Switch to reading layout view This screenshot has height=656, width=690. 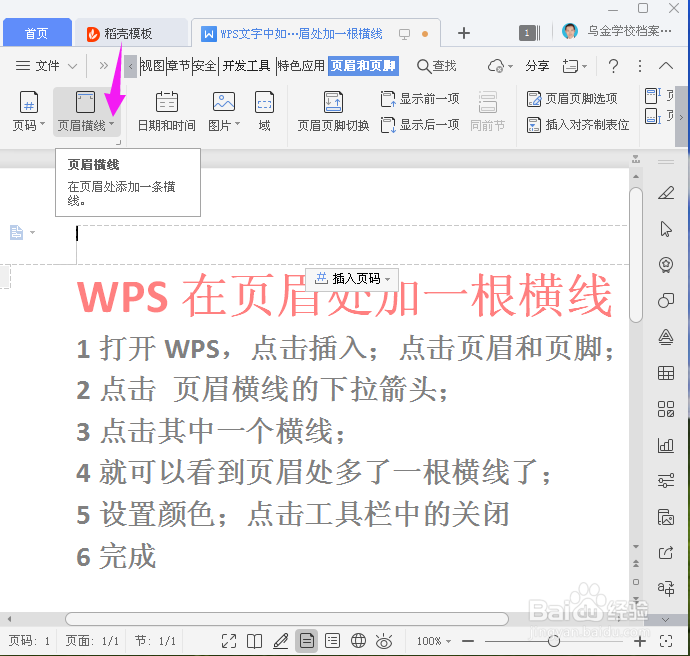pyautogui.click(x=254, y=641)
